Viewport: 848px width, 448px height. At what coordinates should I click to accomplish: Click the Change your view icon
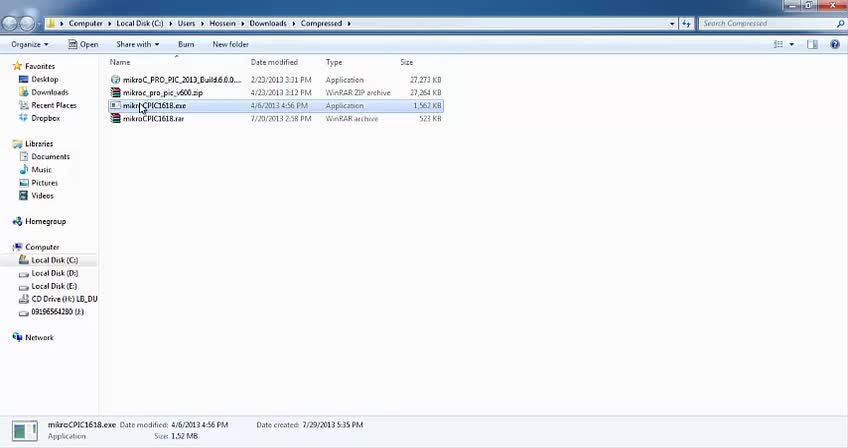tap(778, 44)
